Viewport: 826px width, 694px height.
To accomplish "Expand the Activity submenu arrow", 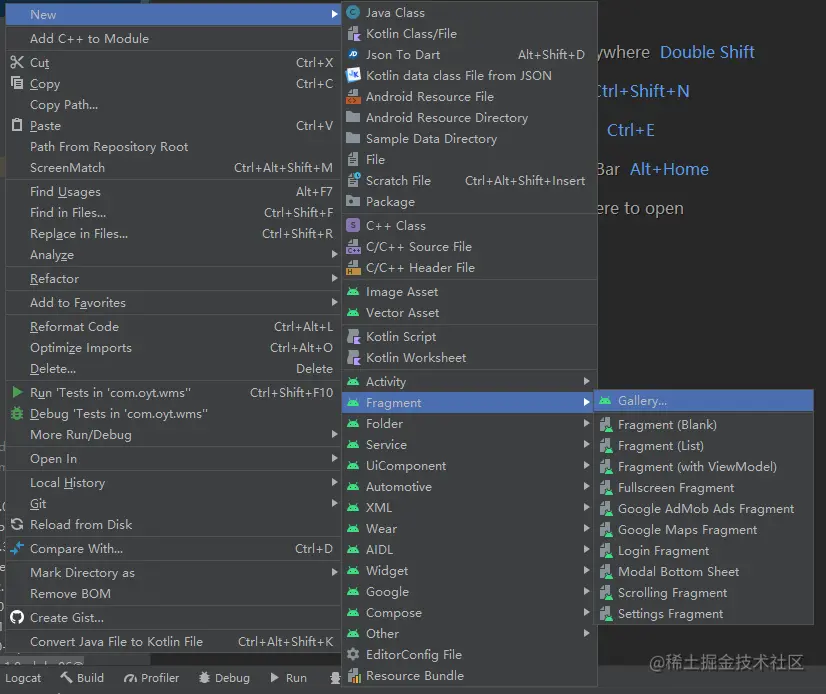I will [586, 381].
